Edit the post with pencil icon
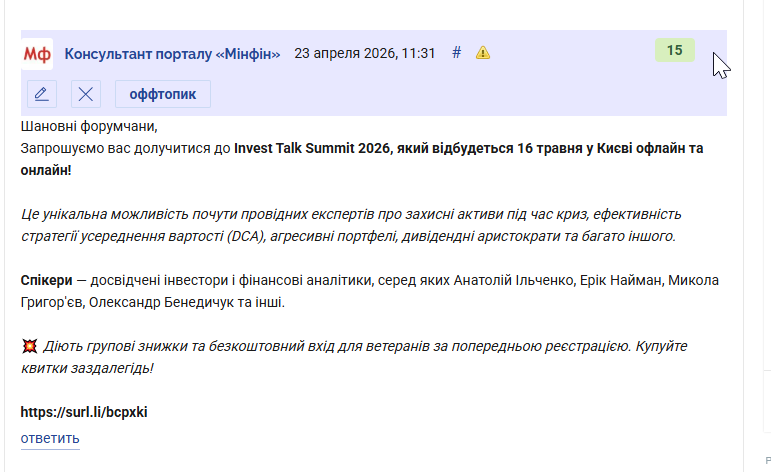This screenshot has width=771, height=472. (x=42, y=95)
